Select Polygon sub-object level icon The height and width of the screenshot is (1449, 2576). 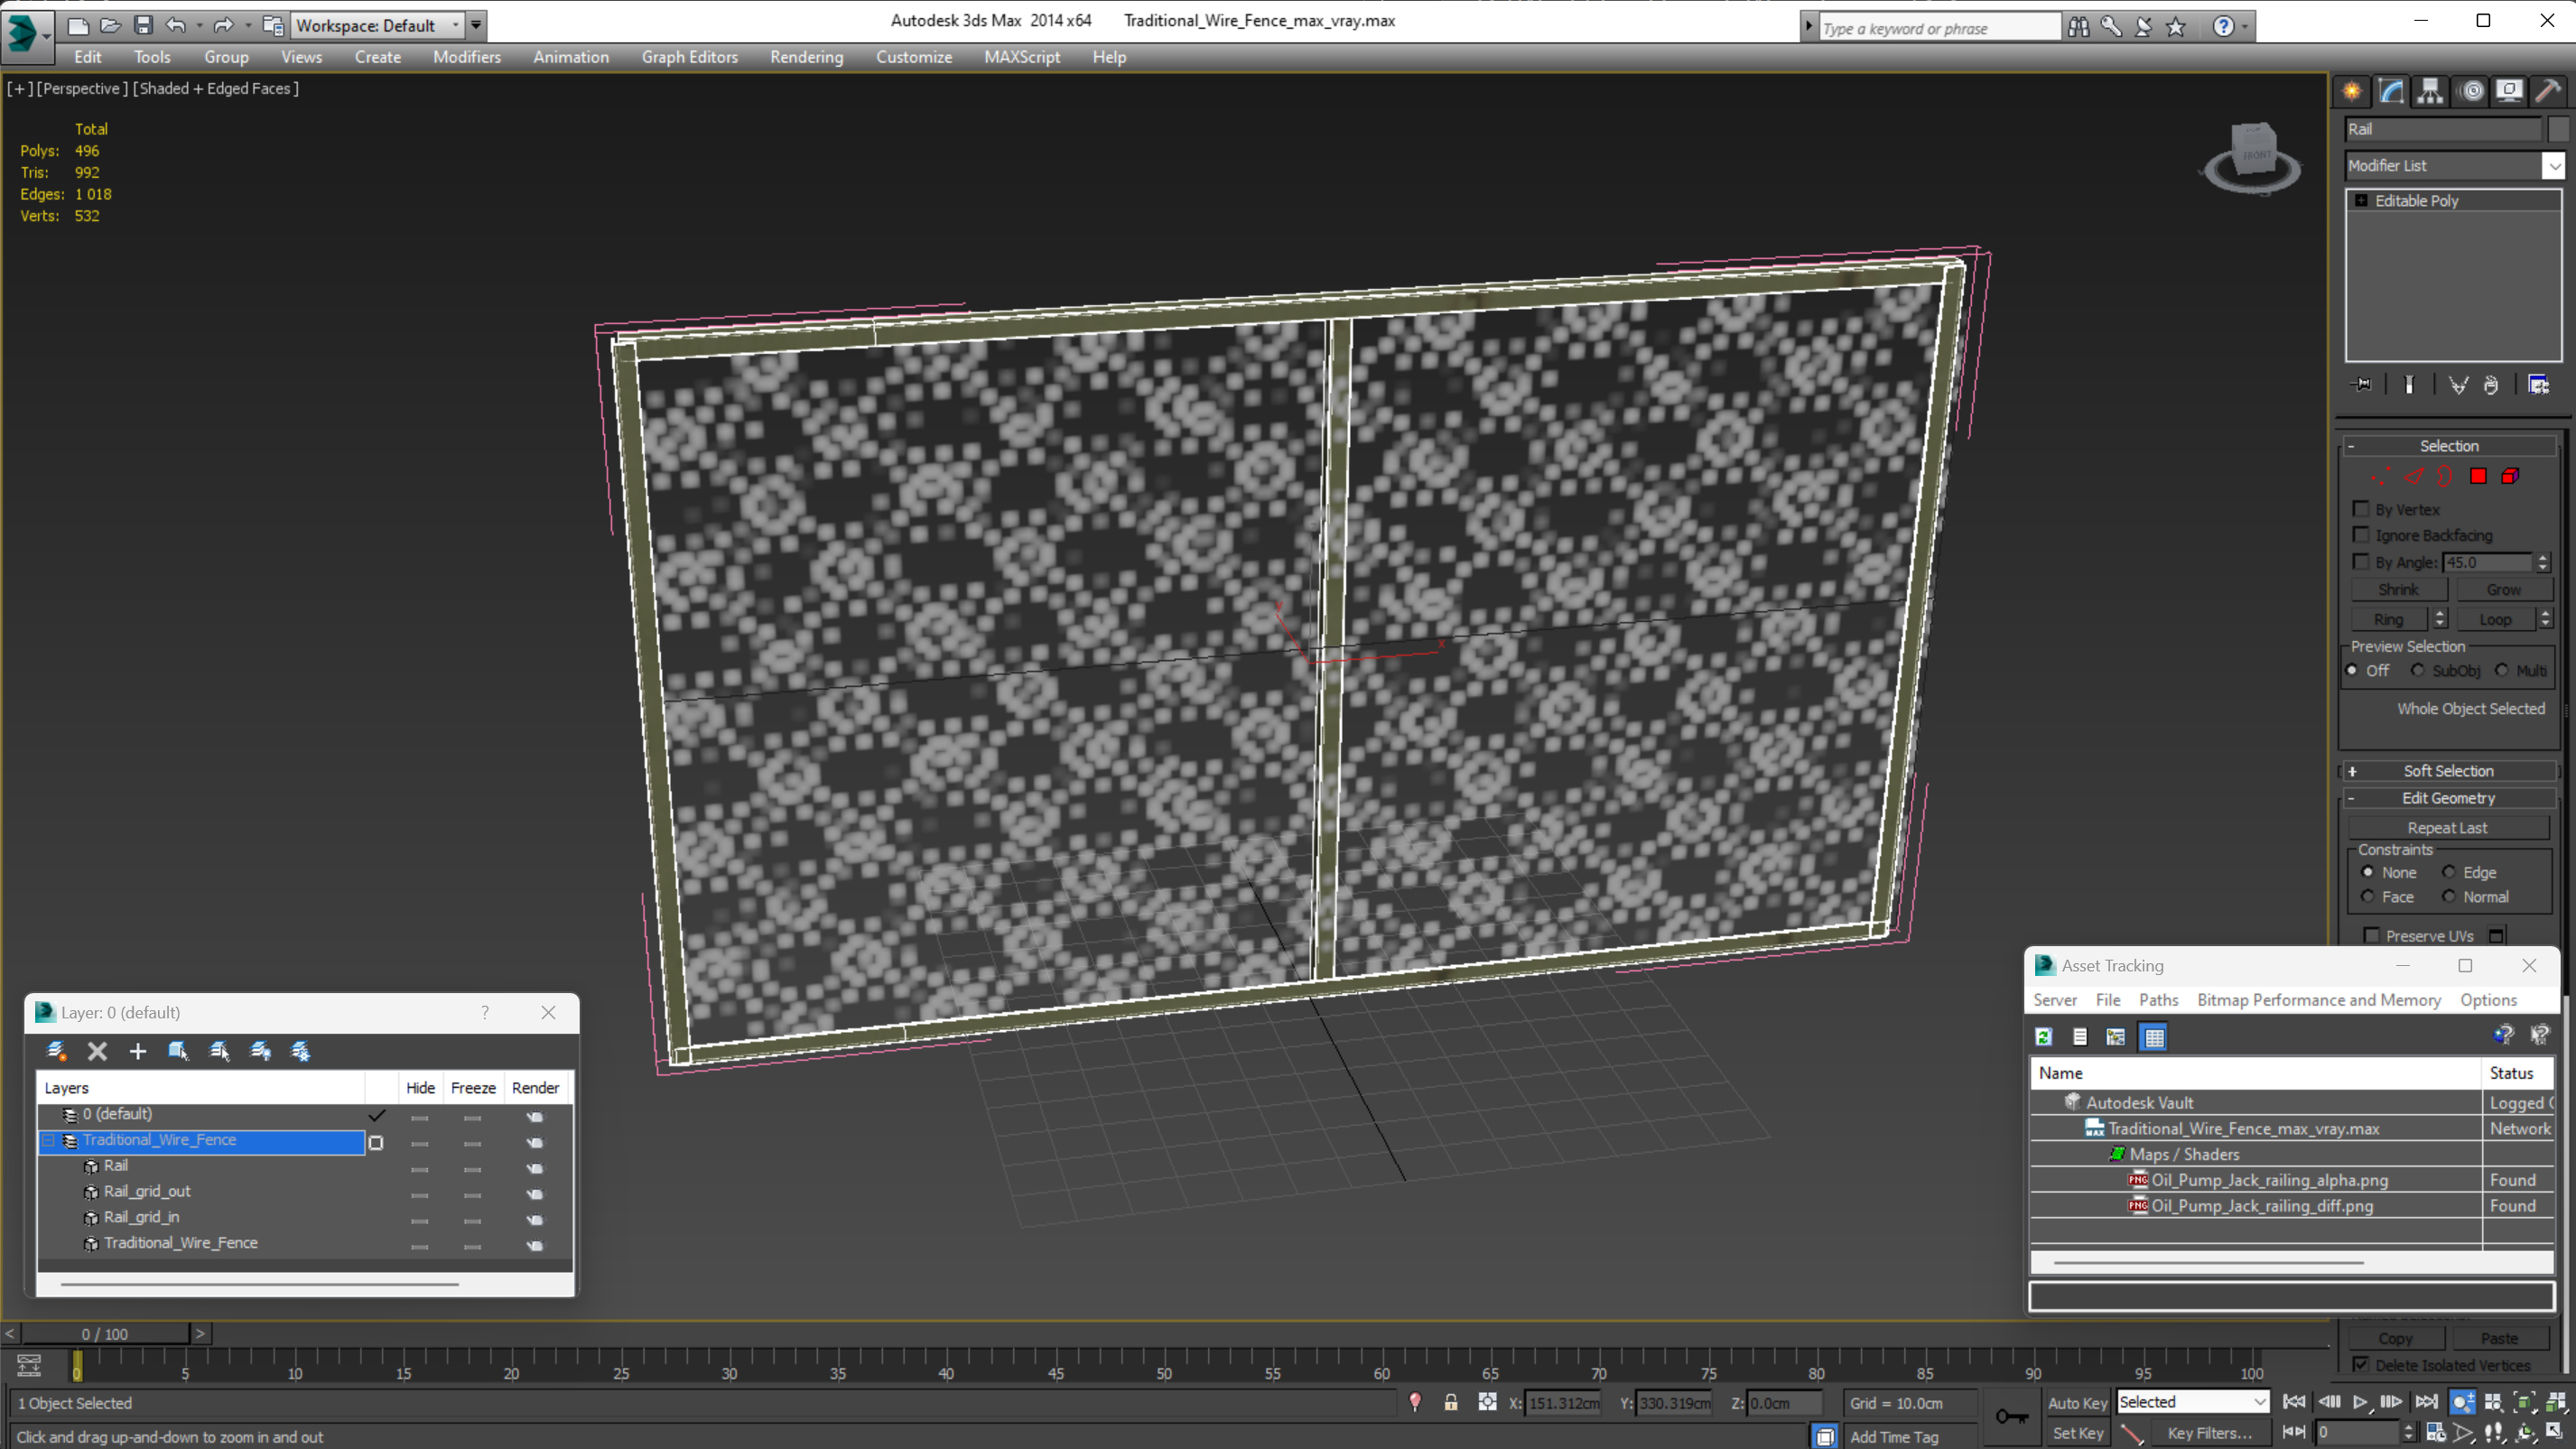coord(2478,476)
